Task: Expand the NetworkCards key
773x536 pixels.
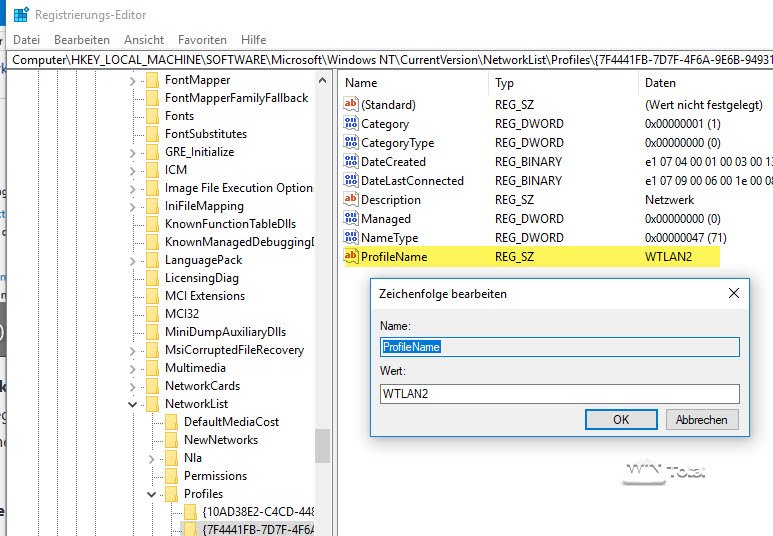Action: click(132, 387)
